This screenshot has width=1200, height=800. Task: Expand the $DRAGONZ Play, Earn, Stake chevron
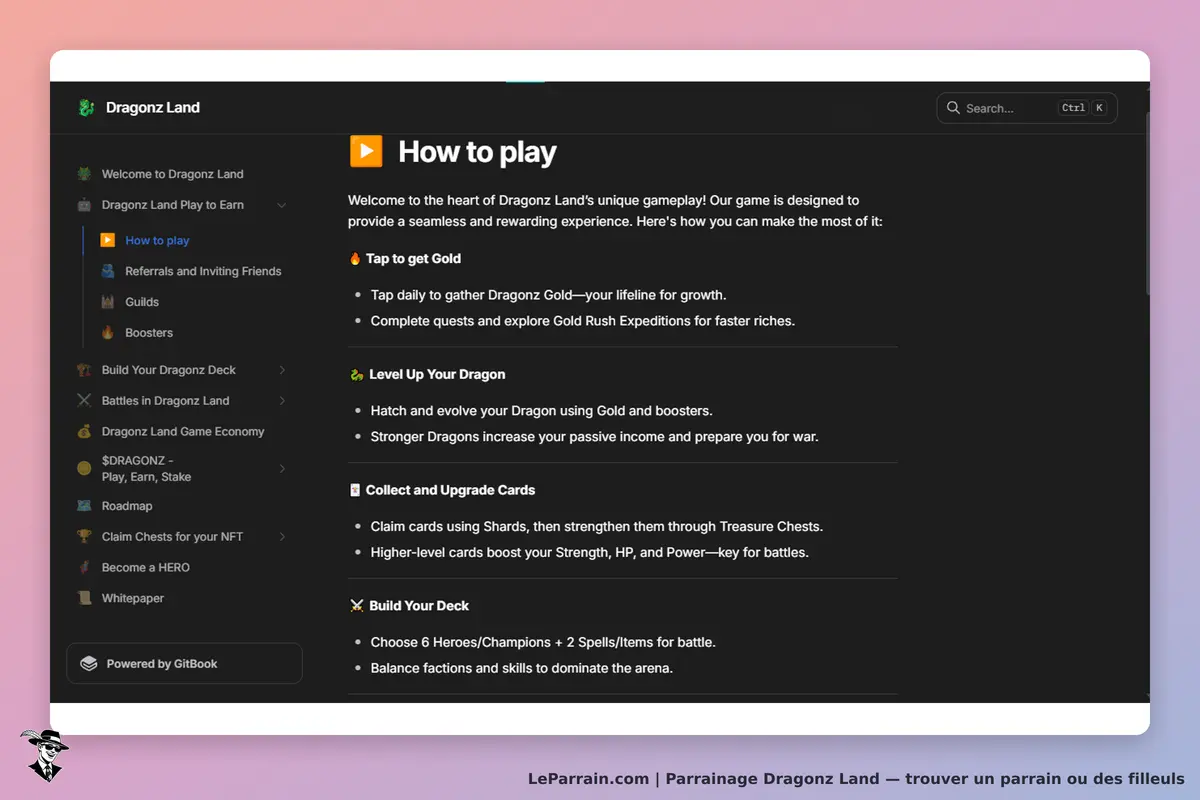pyautogui.click(x=282, y=468)
